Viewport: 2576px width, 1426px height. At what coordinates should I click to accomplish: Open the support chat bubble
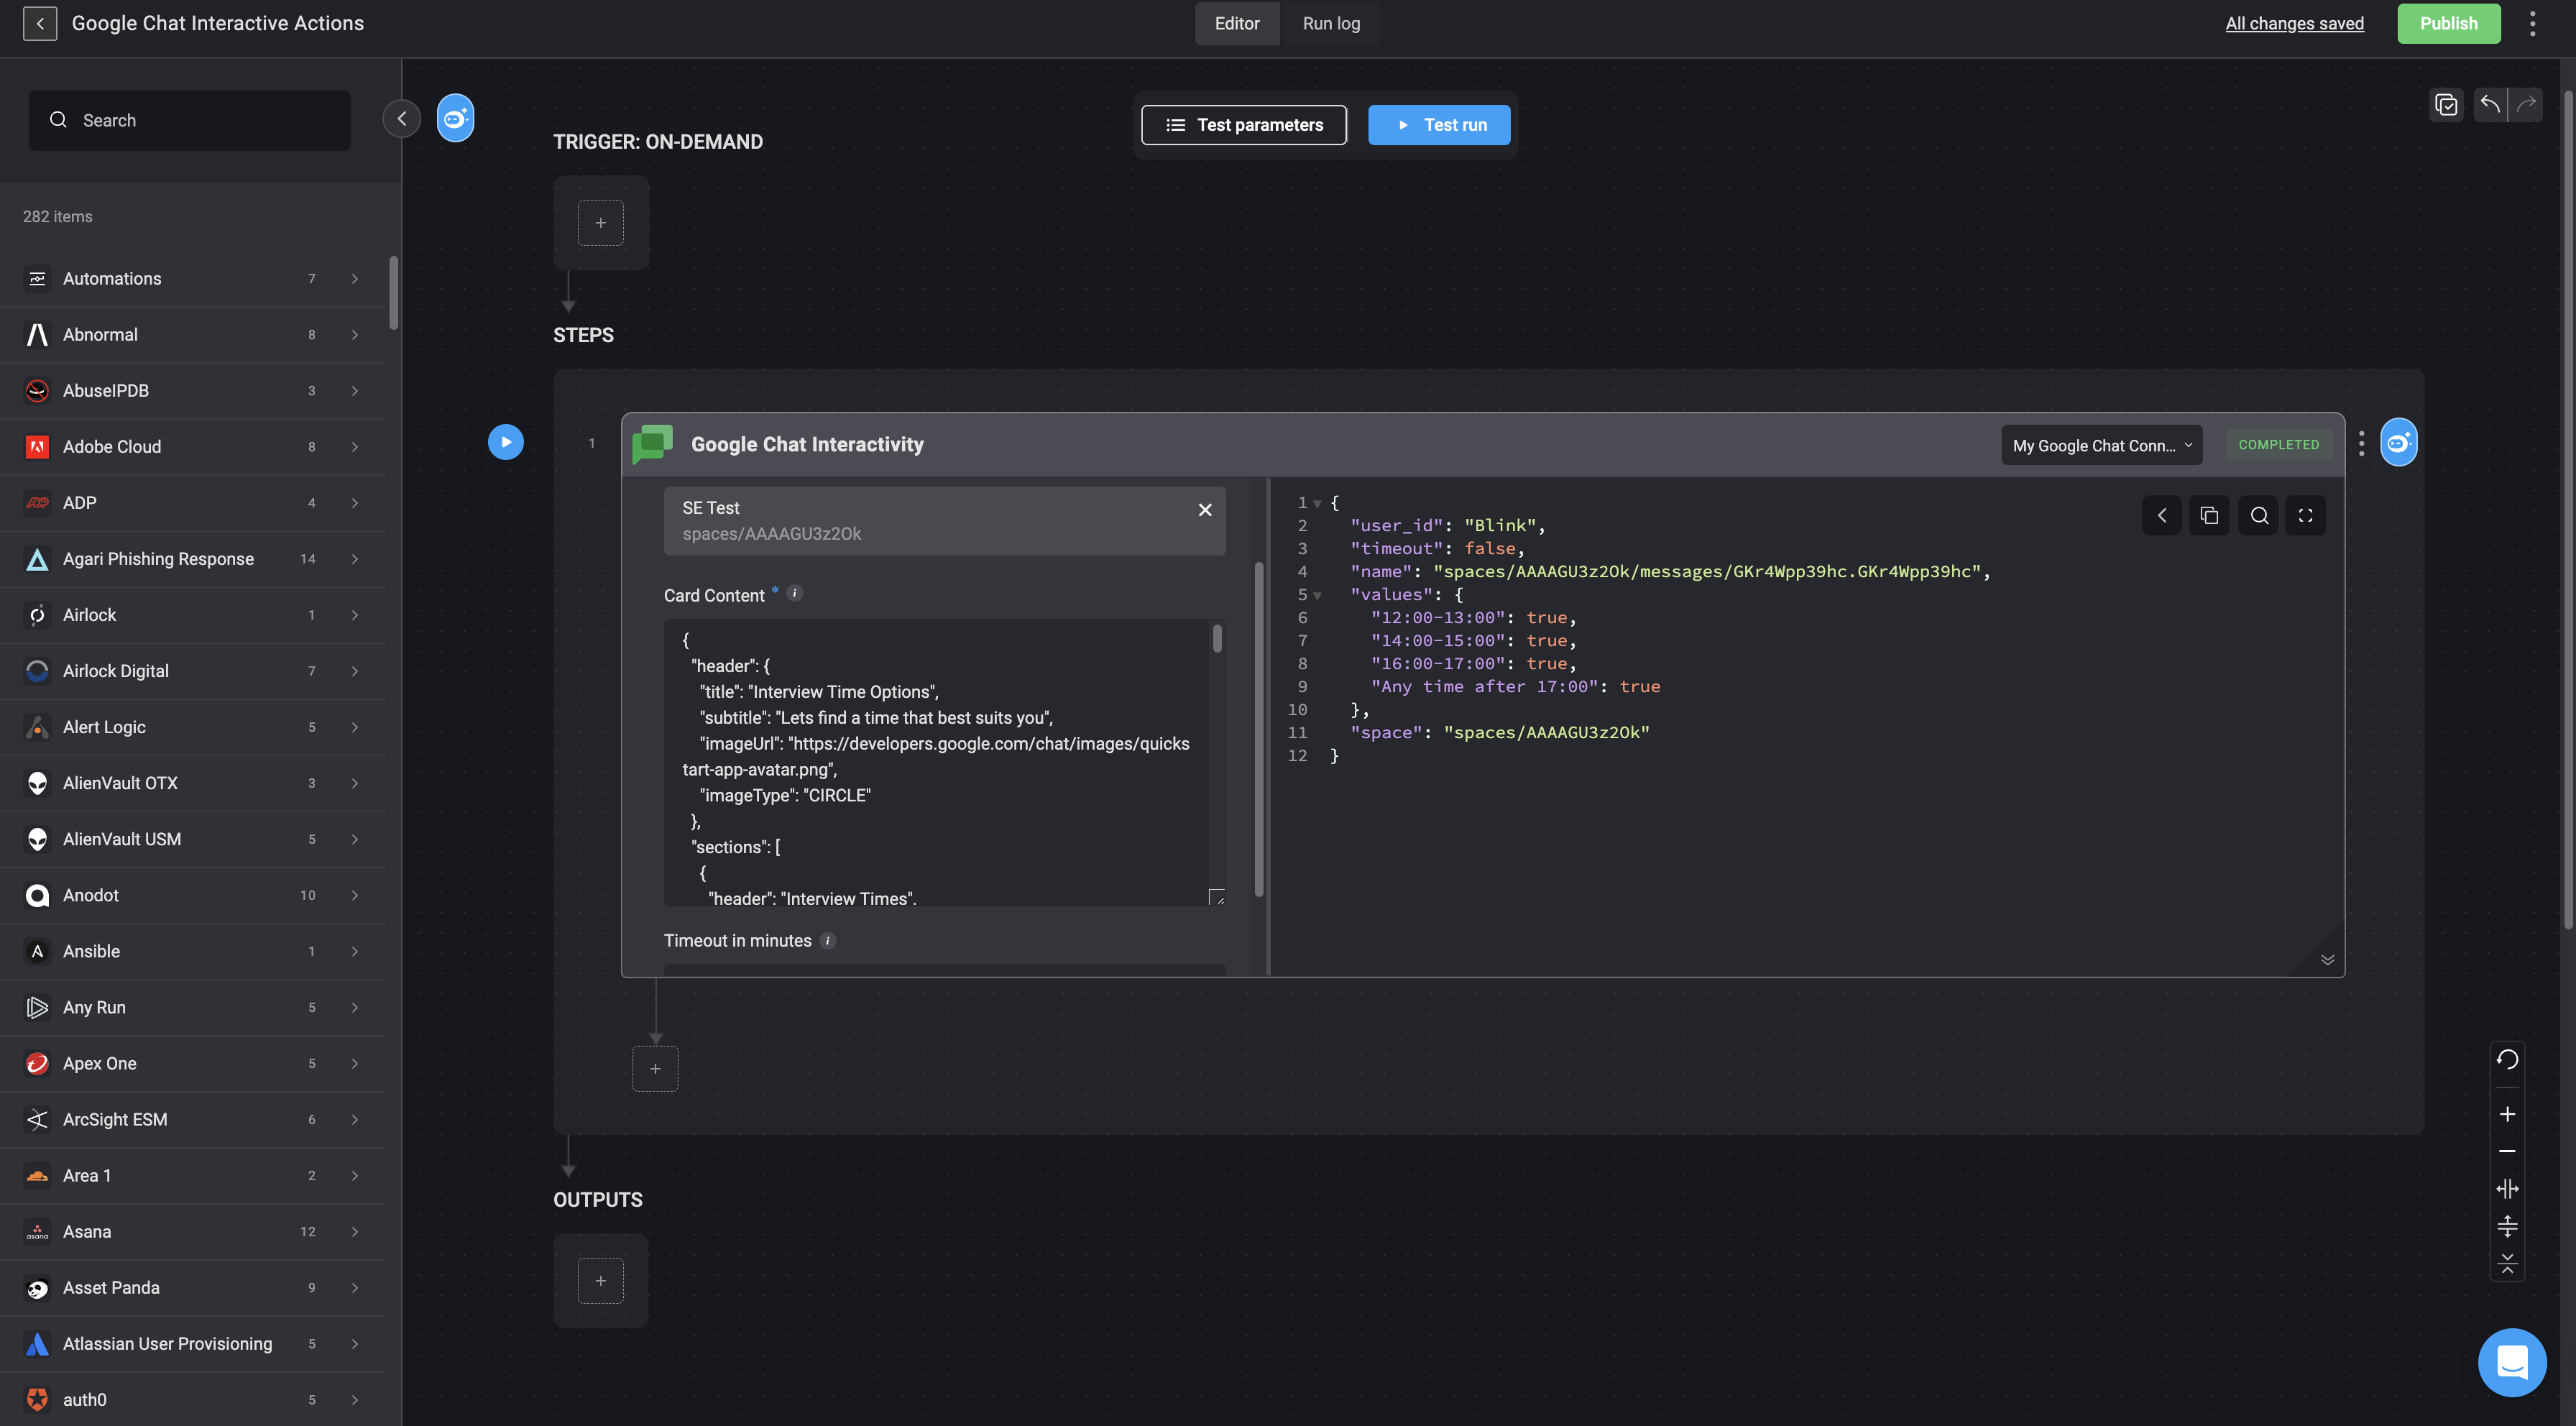(x=2512, y=1363)
